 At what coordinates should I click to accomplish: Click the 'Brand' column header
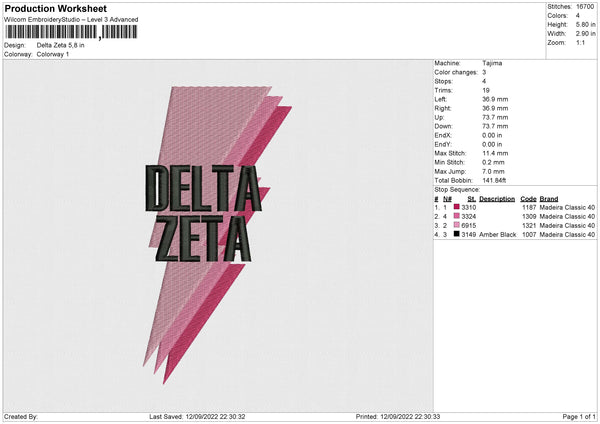tap(549, 199)
